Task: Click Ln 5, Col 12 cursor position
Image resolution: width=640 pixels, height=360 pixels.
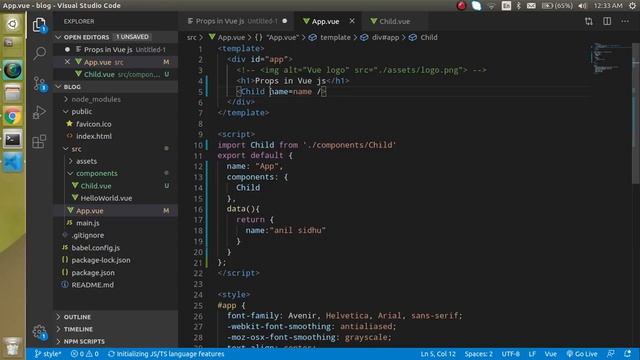Action: 438,354
